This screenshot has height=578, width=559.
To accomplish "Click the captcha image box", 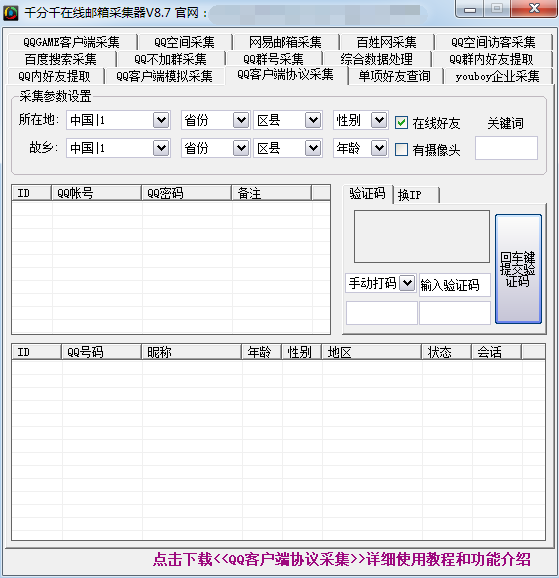I will coord(422,237).
